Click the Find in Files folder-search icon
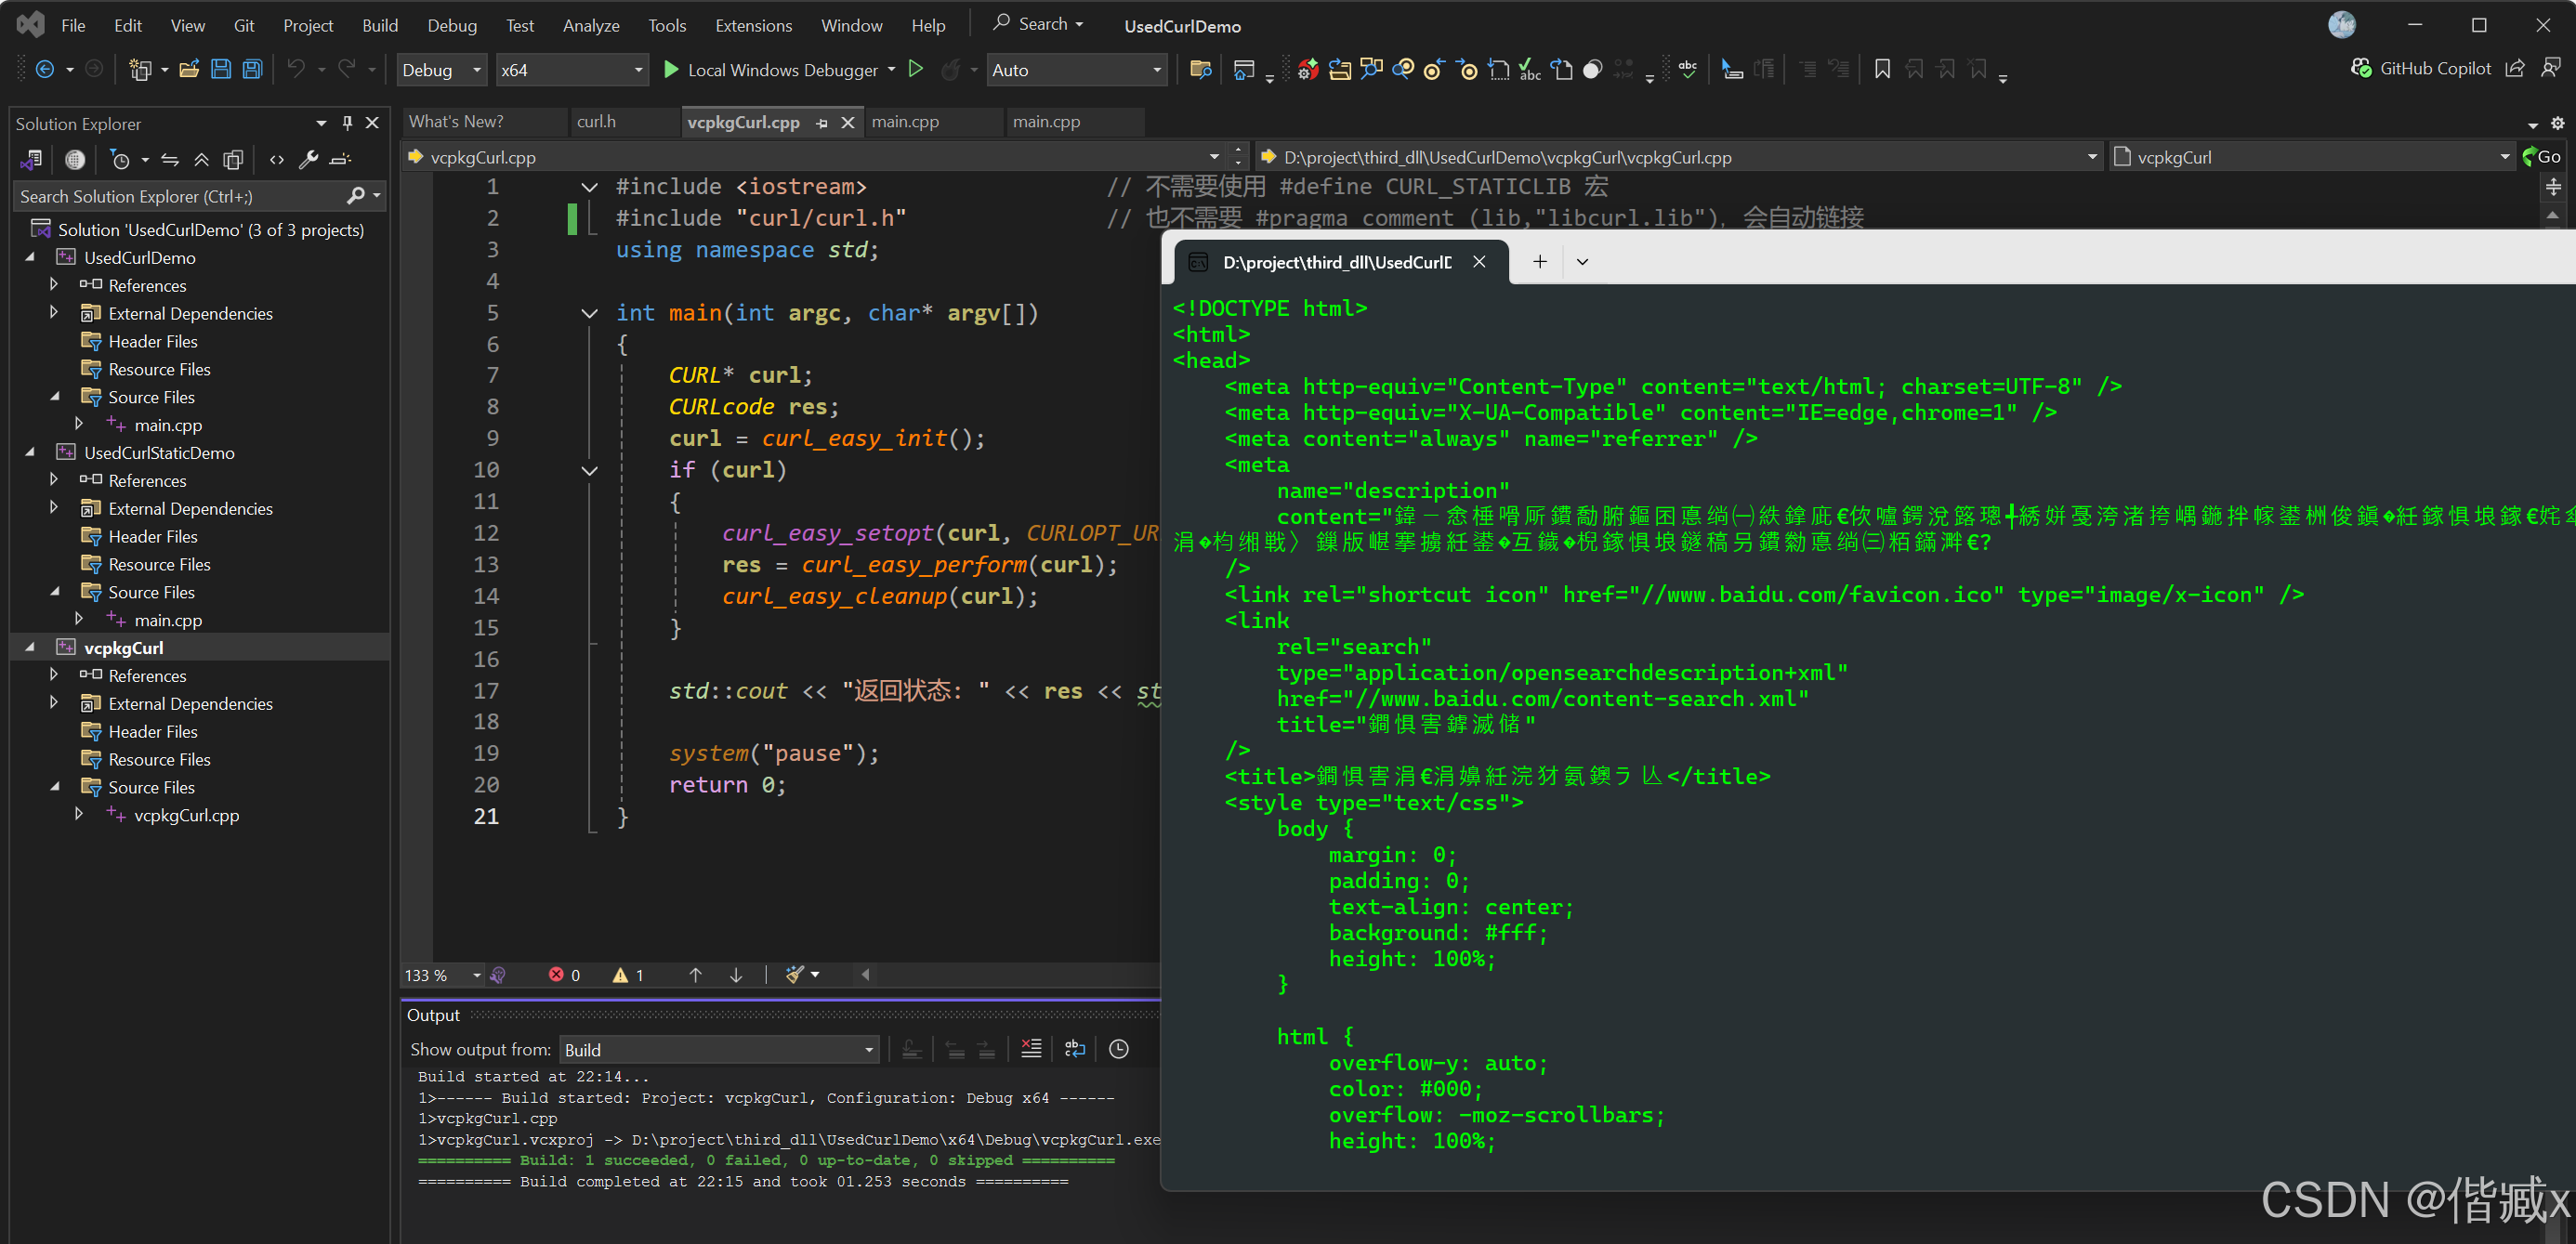 [1201, 69]
